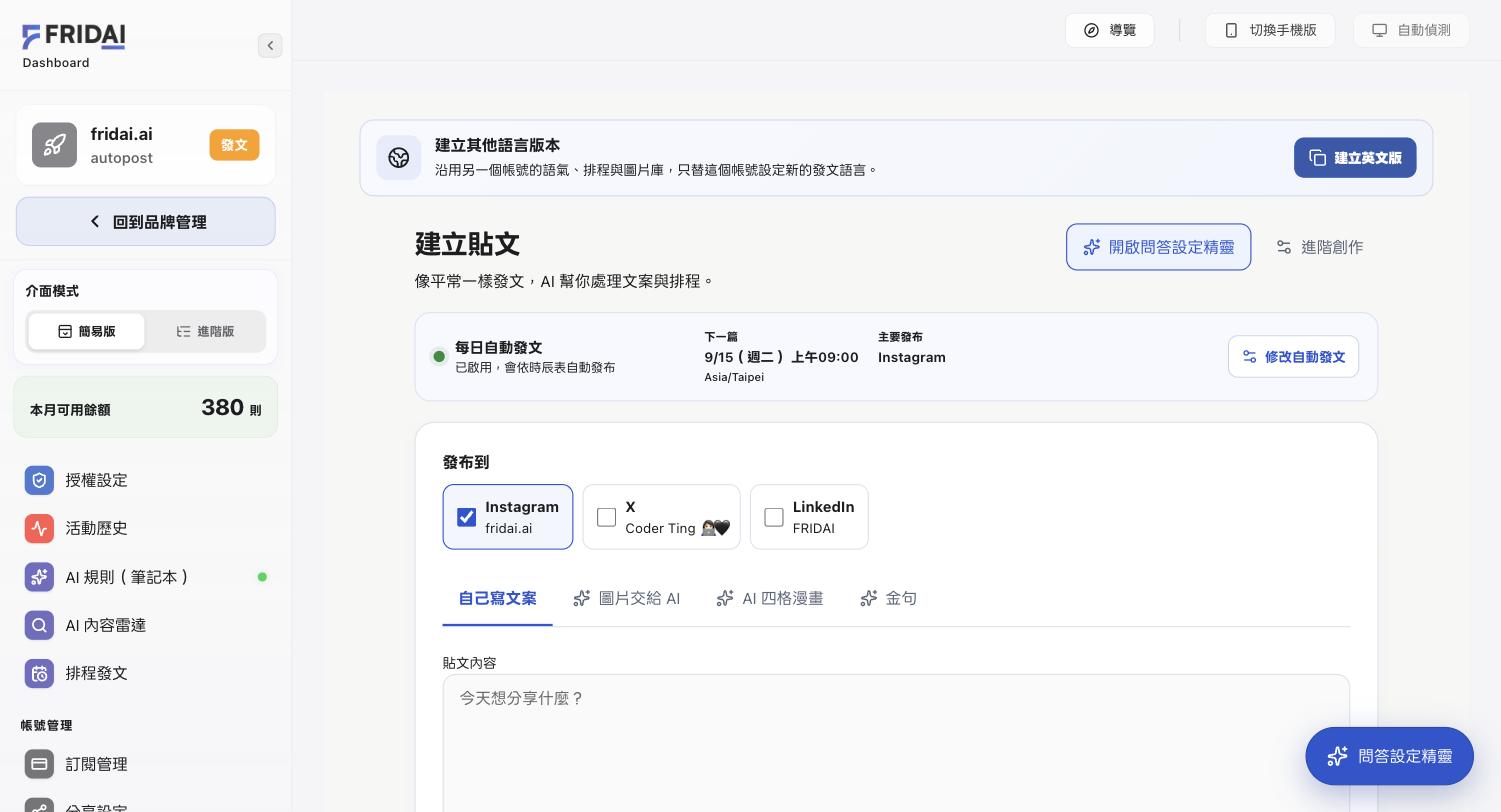Check the X Coder Ting checkbox
The width and height of the screenshot is (1501, 812).
point(606,517)
